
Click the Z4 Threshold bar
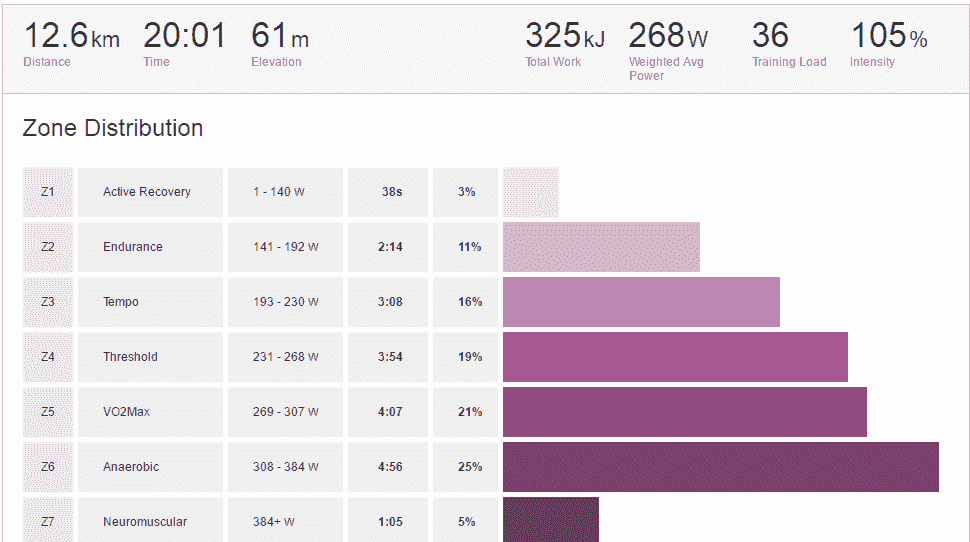[675, 357]
